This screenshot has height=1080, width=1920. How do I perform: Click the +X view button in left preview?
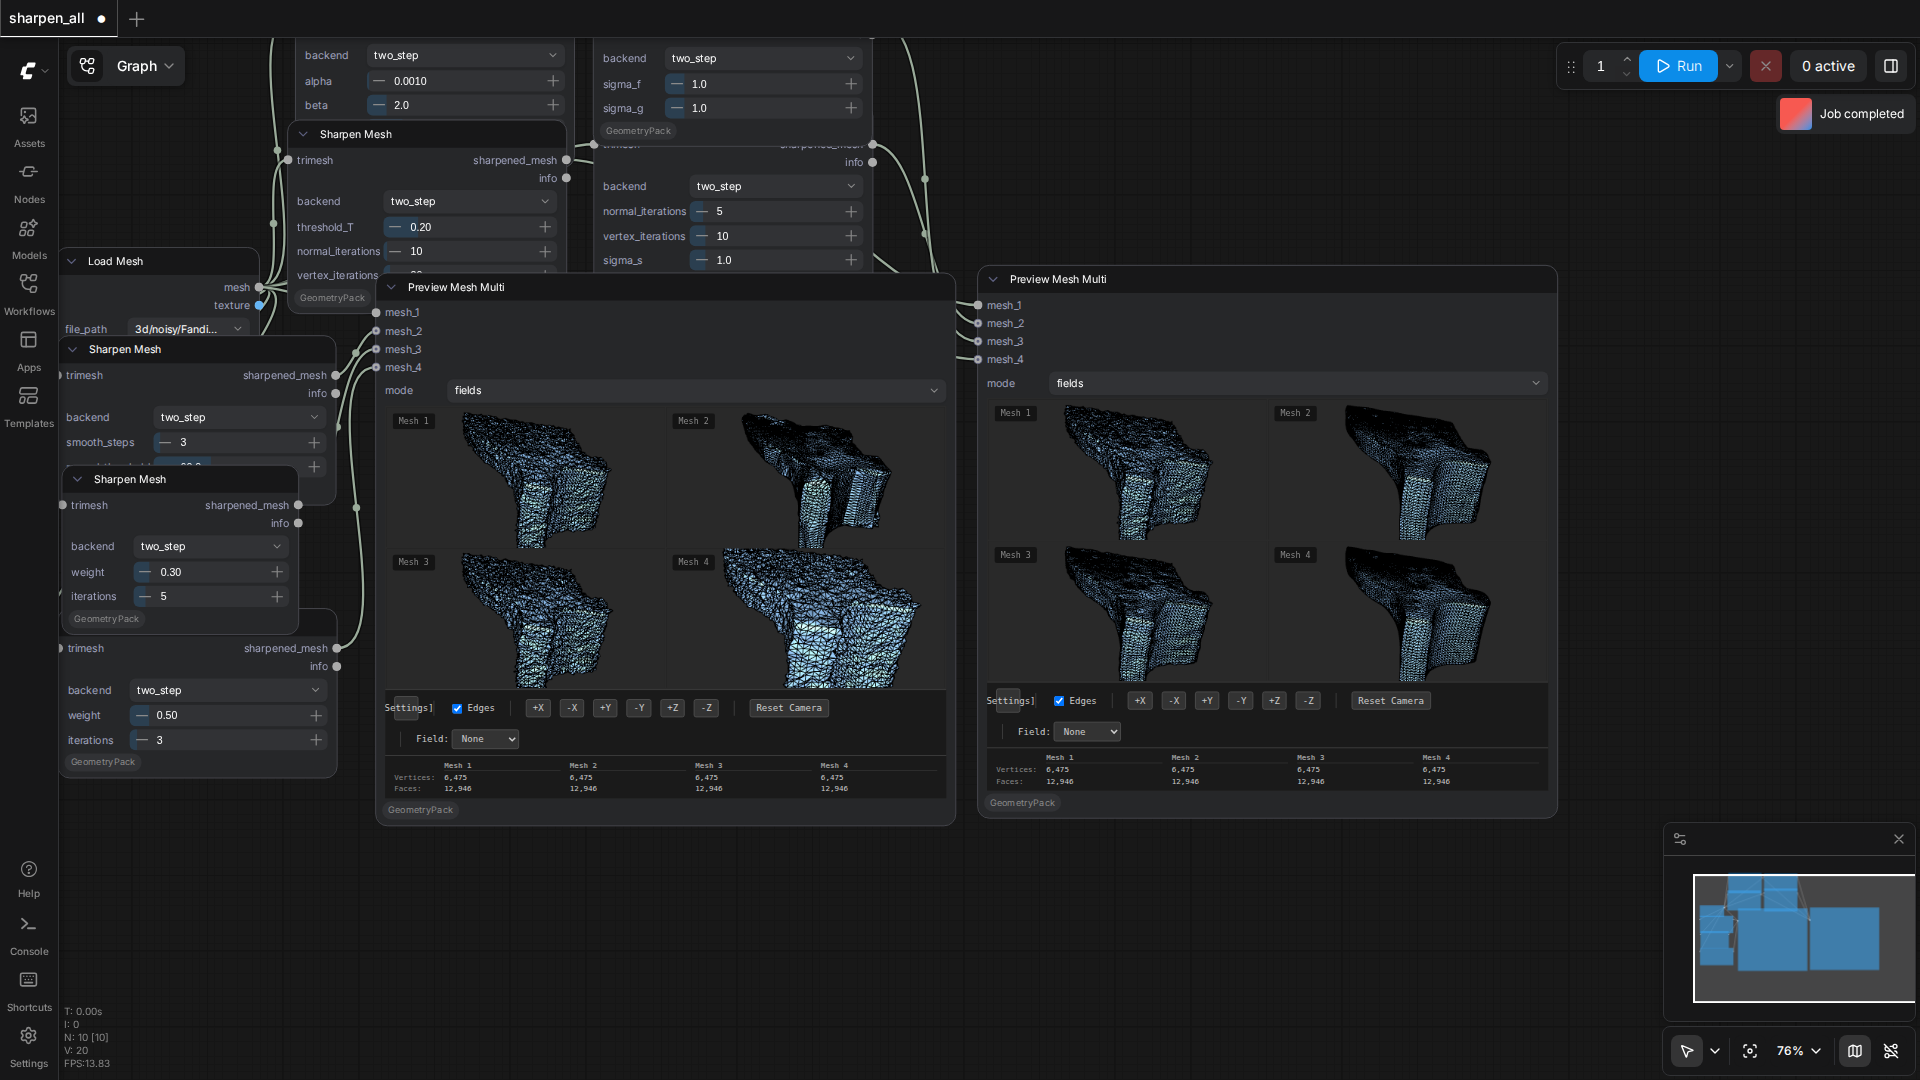tap(538, 708)
